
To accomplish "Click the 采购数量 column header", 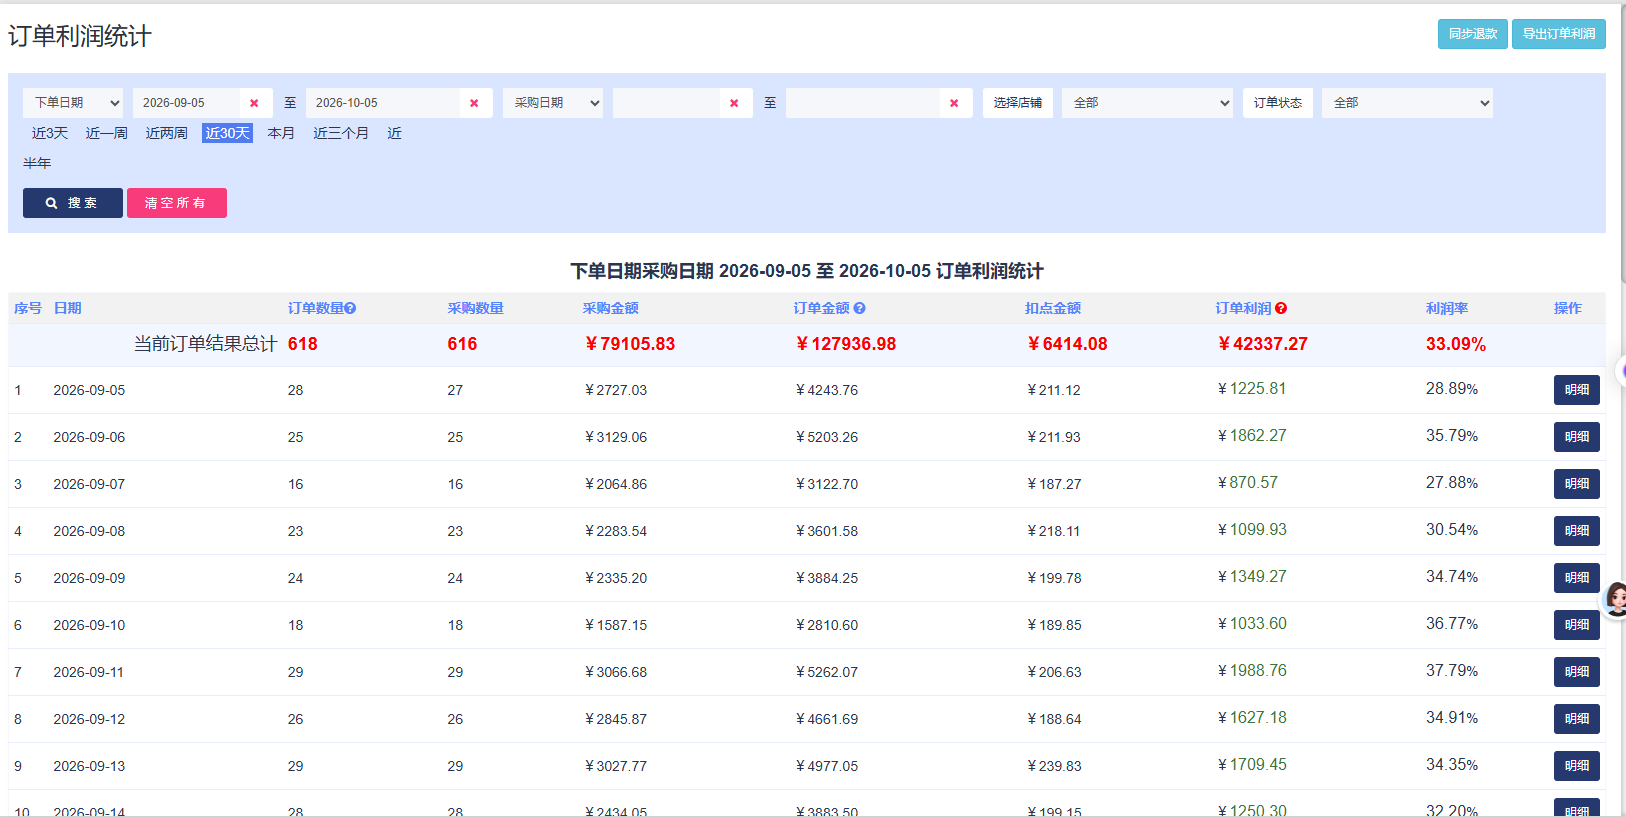I will 476,309.
